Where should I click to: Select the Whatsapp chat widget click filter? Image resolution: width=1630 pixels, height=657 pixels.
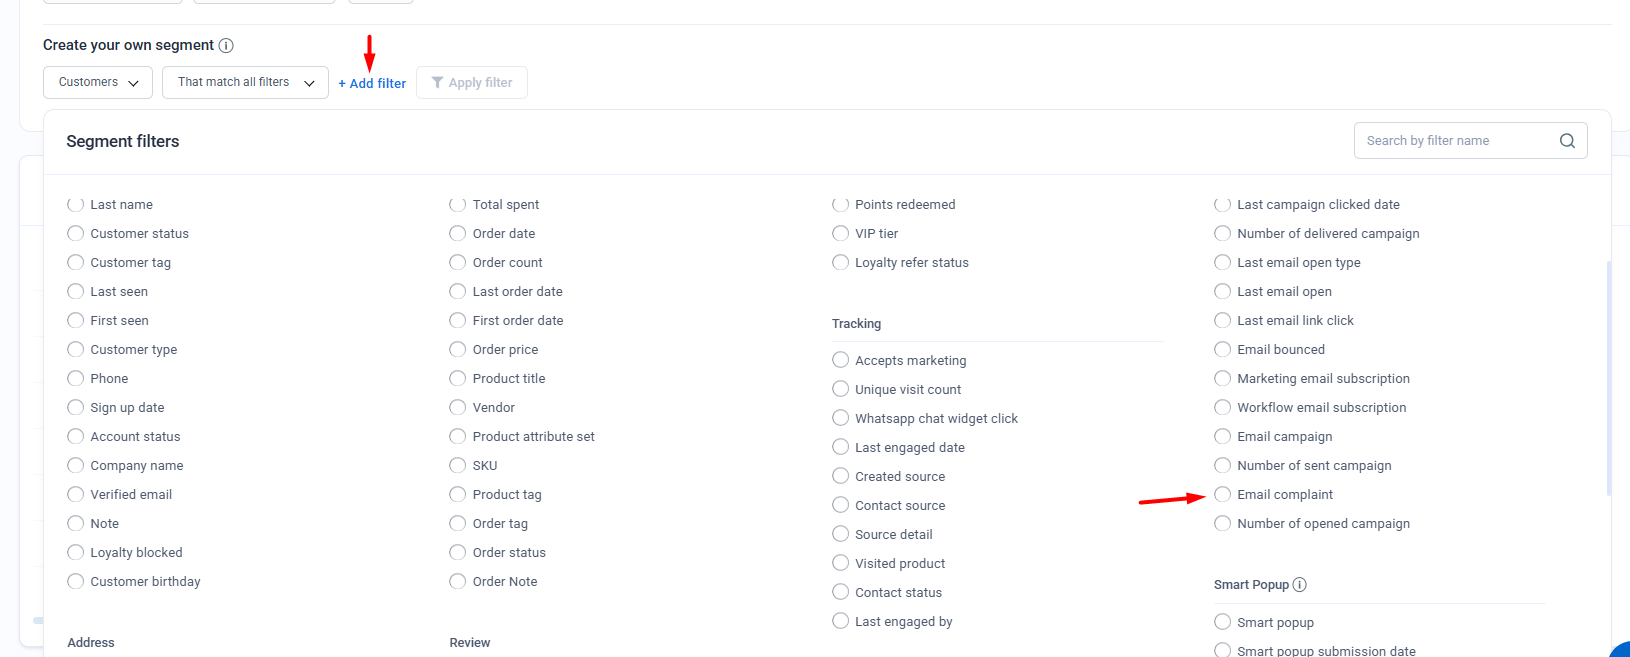[840, 418]
